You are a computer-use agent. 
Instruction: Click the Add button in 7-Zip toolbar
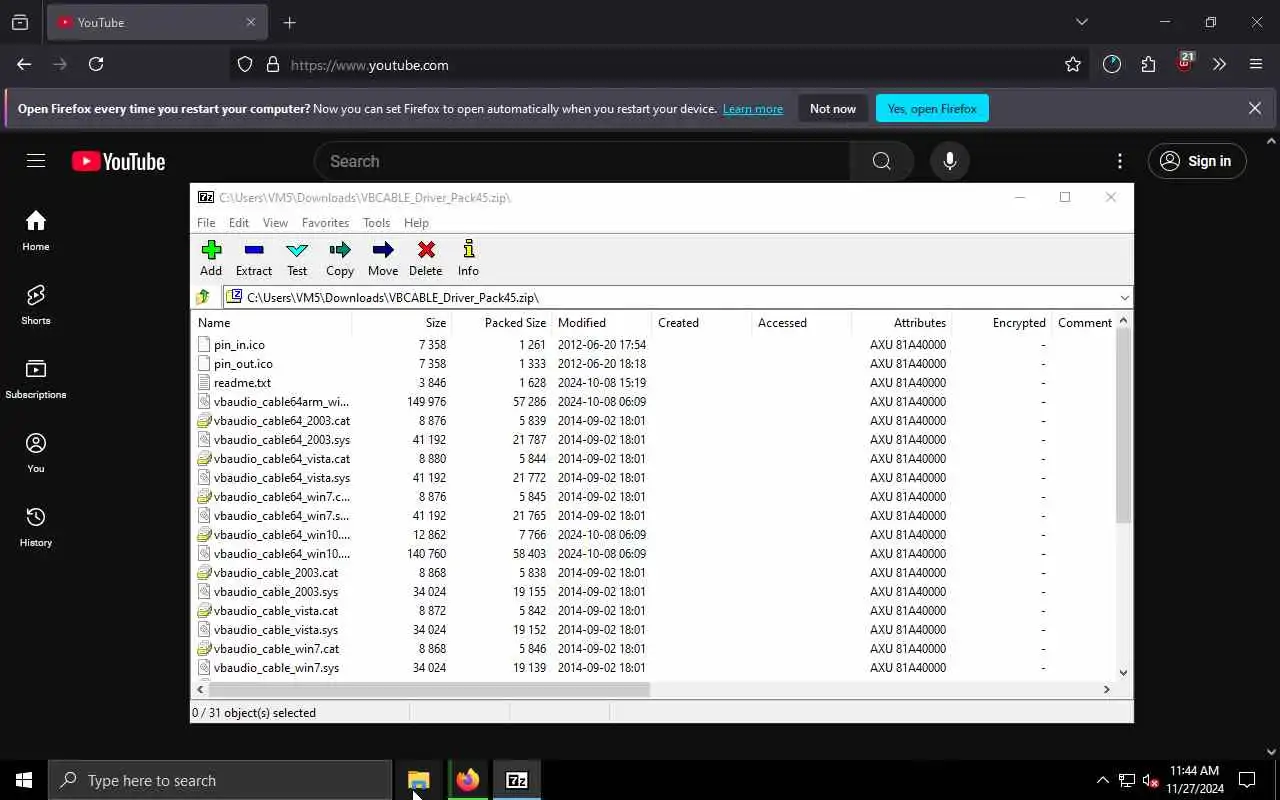click(211, 258)
